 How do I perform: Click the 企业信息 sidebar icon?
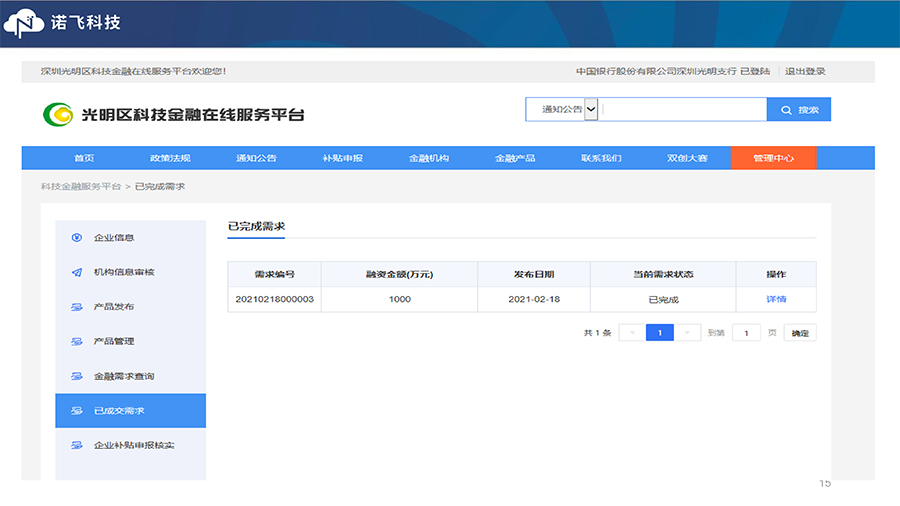pos(77,238)
